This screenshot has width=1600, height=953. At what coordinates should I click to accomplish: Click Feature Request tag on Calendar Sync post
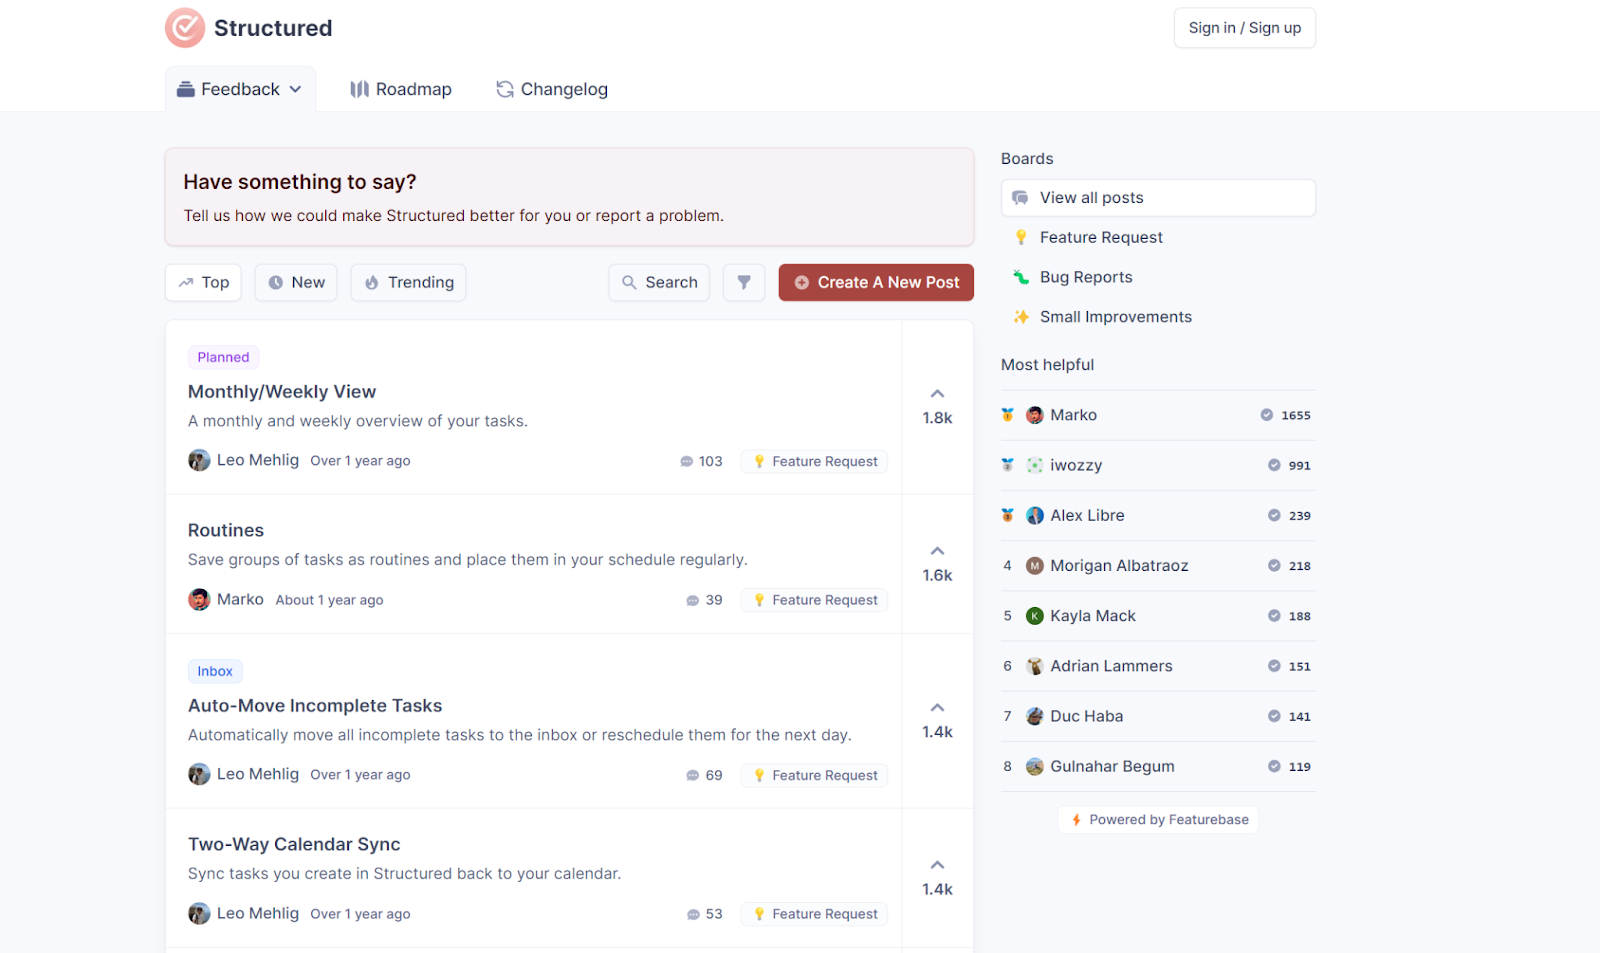point(814,914)
